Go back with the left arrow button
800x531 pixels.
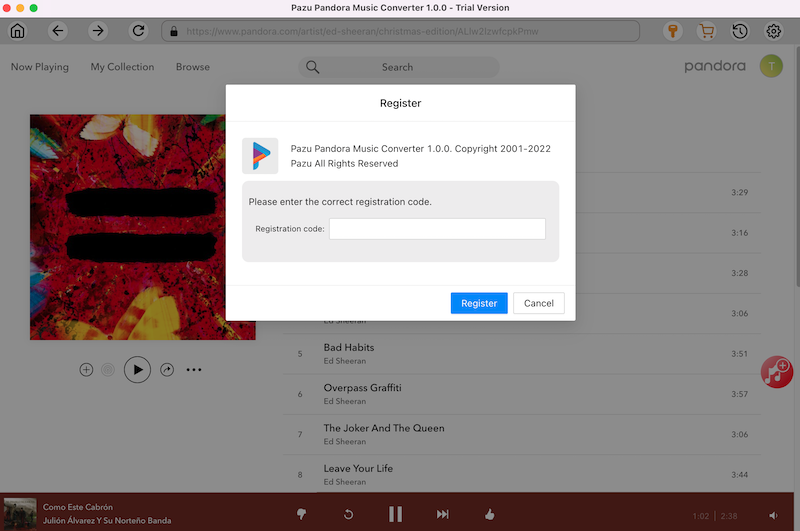click(58, 31)
